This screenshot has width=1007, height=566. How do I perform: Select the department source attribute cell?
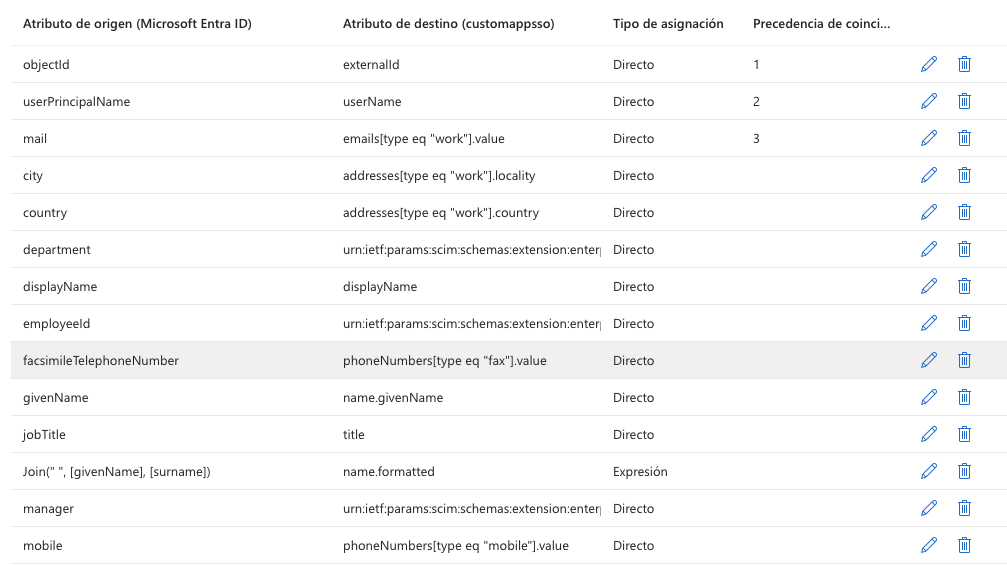[57, 250]
